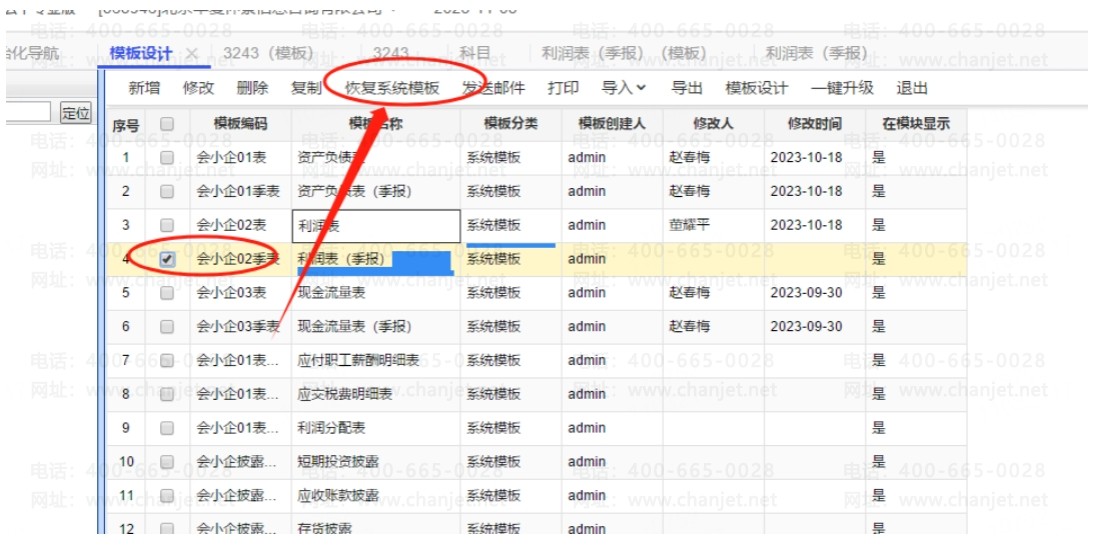
Task: Click 复制 in the toolbar
Action: [x=306, y=88]
